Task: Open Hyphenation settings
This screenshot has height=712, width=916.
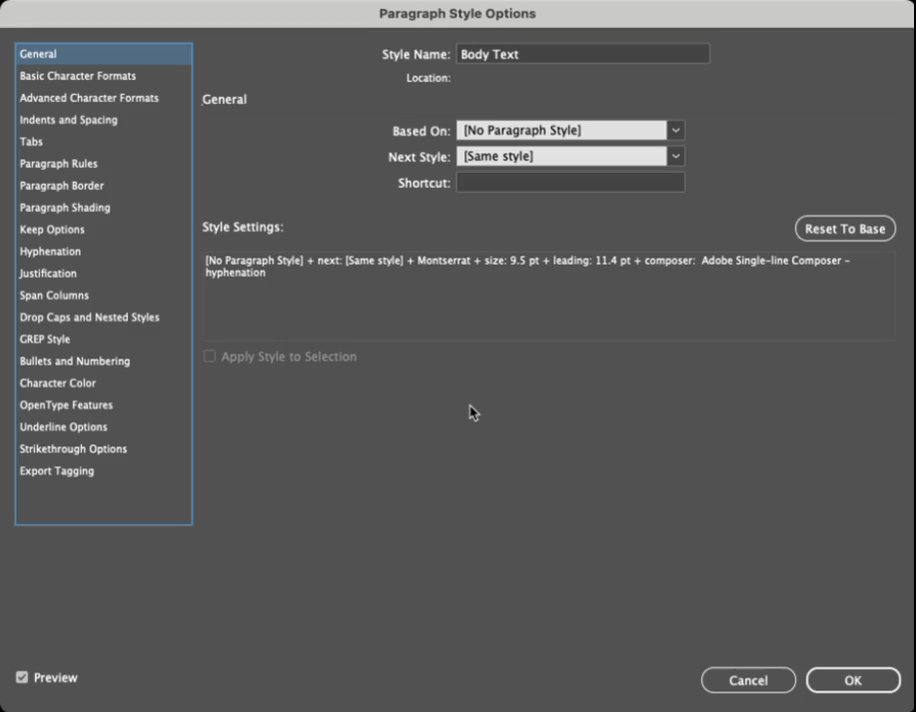Action: (104, 251)
